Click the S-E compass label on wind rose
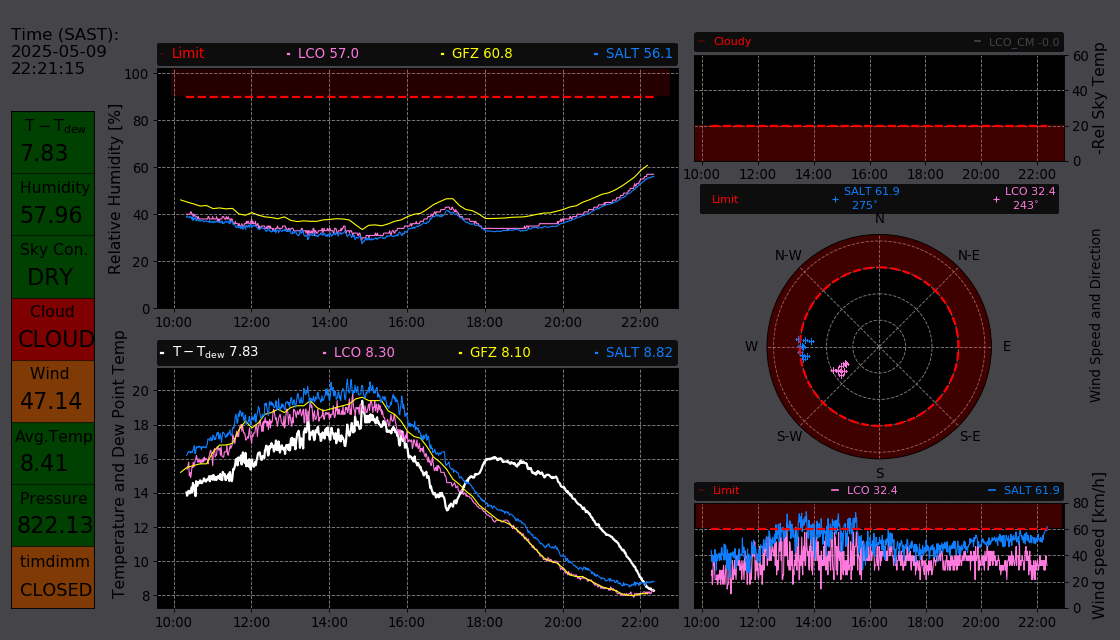This screenshot has height=640, width=1120. 970,436
